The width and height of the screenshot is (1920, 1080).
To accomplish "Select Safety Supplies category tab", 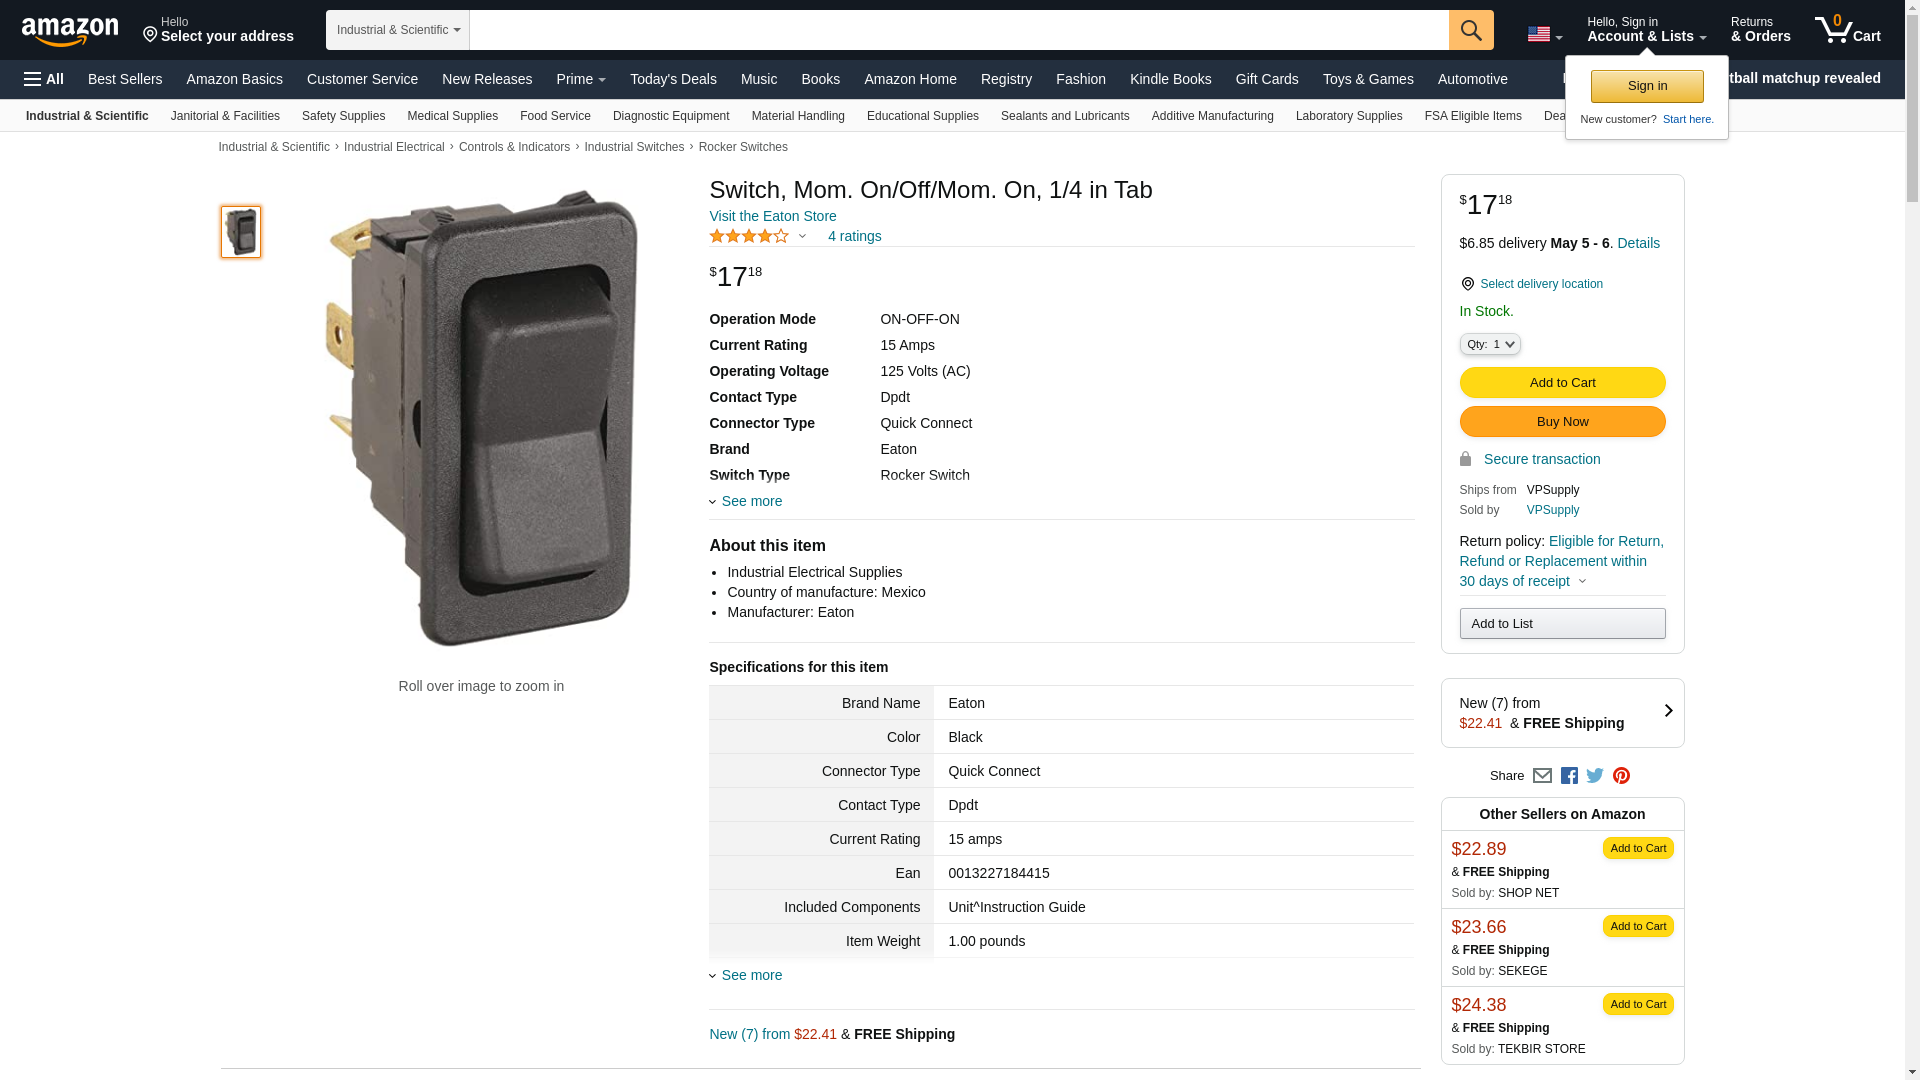I will coord(343,116).
